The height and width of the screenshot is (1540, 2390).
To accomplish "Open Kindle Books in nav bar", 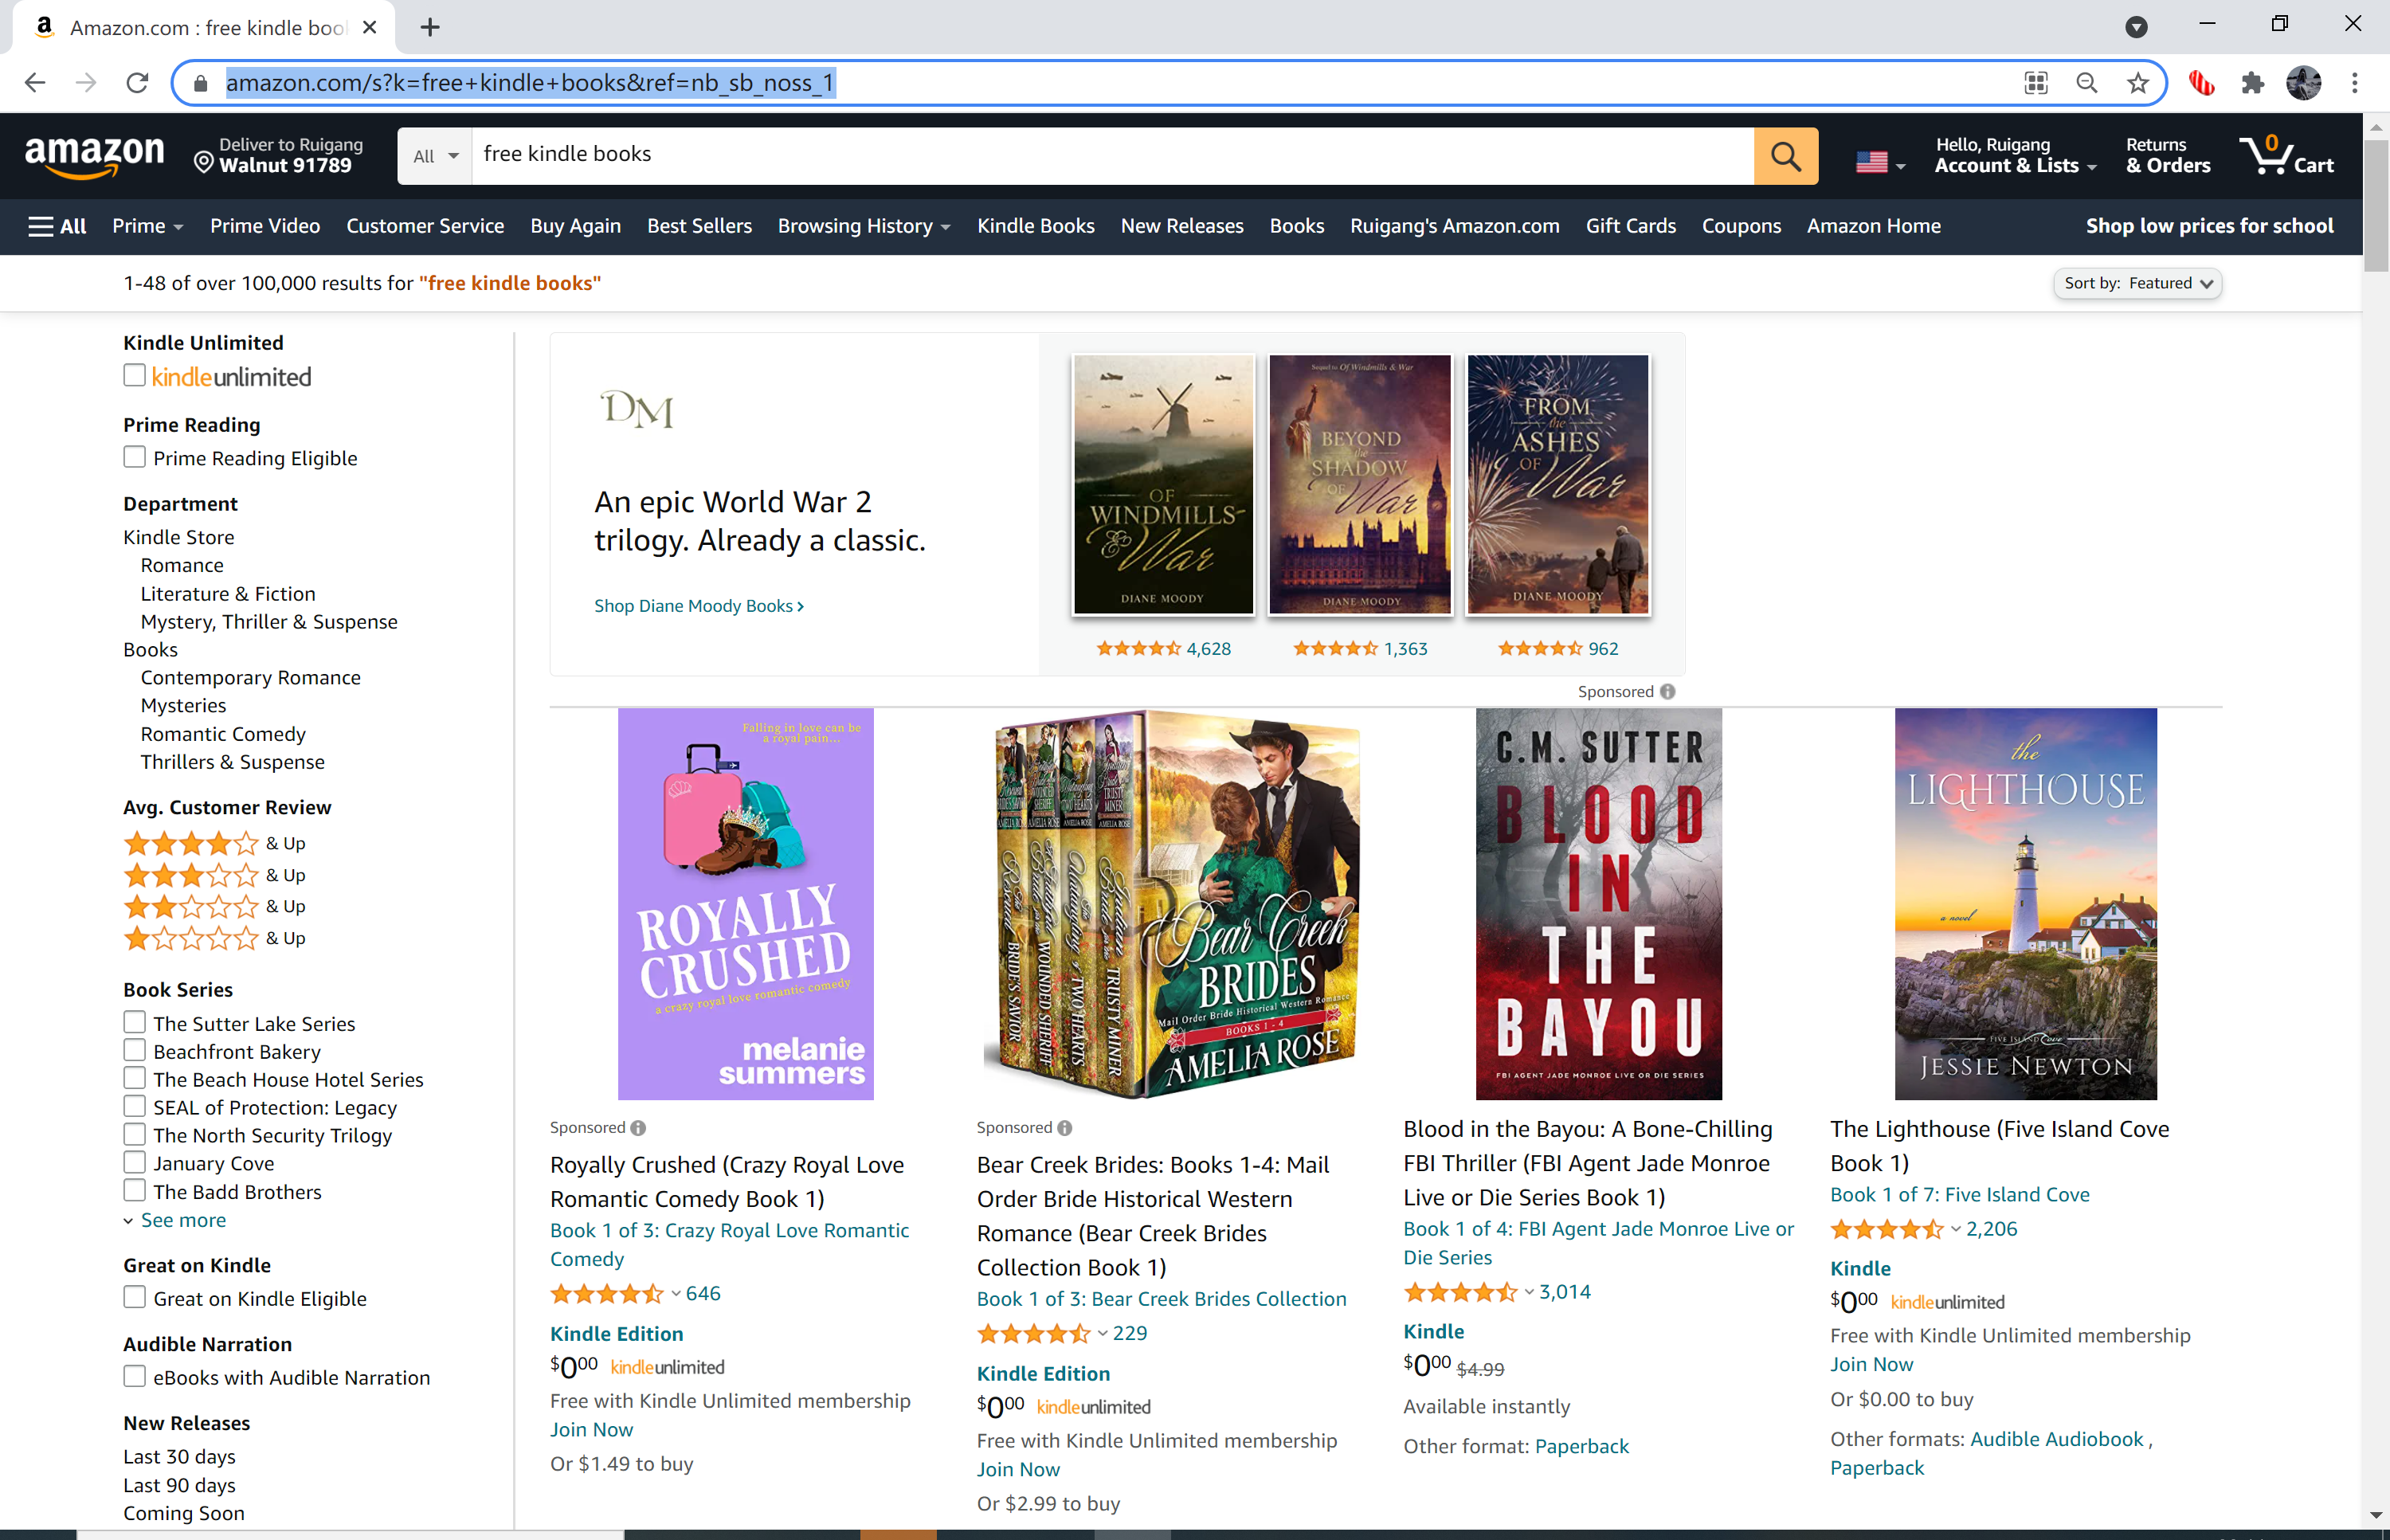I will pyautogui.click(x=1035, y=226).
